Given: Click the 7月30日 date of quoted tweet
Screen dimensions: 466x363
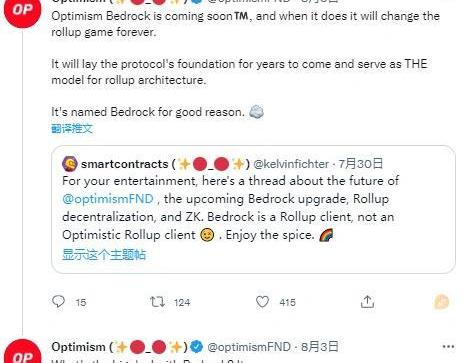Looking at the screenshot, I should [x=361, y=164].
